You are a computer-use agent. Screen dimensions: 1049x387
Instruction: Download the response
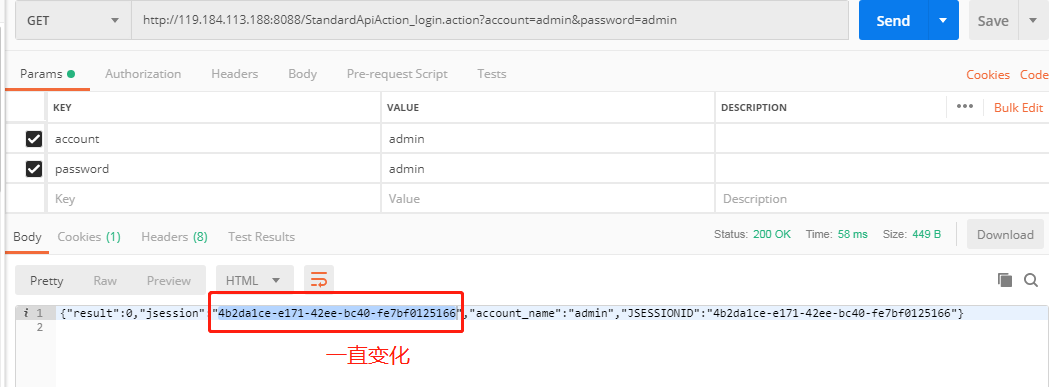[x=1005, y=235]
